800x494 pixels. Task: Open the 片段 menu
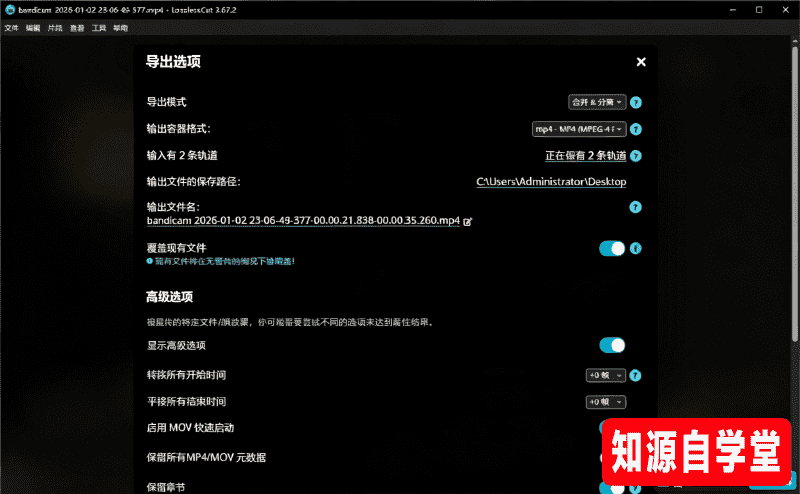point(55,28)
